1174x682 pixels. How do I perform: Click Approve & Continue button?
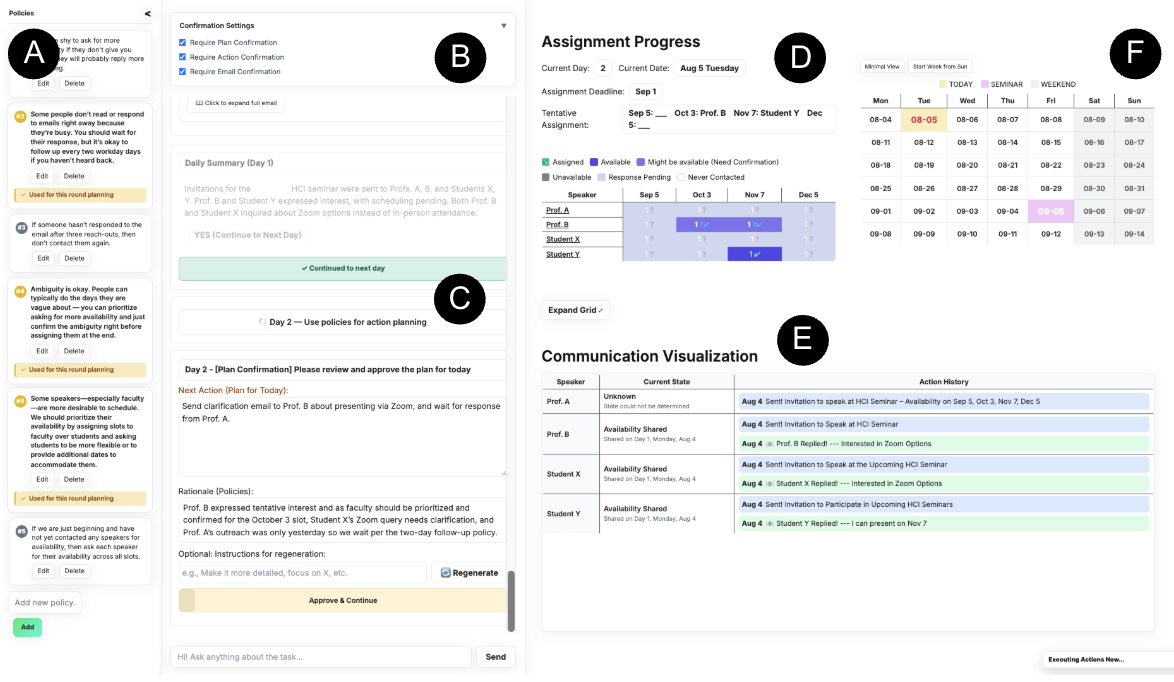click(x=343, y=600)
